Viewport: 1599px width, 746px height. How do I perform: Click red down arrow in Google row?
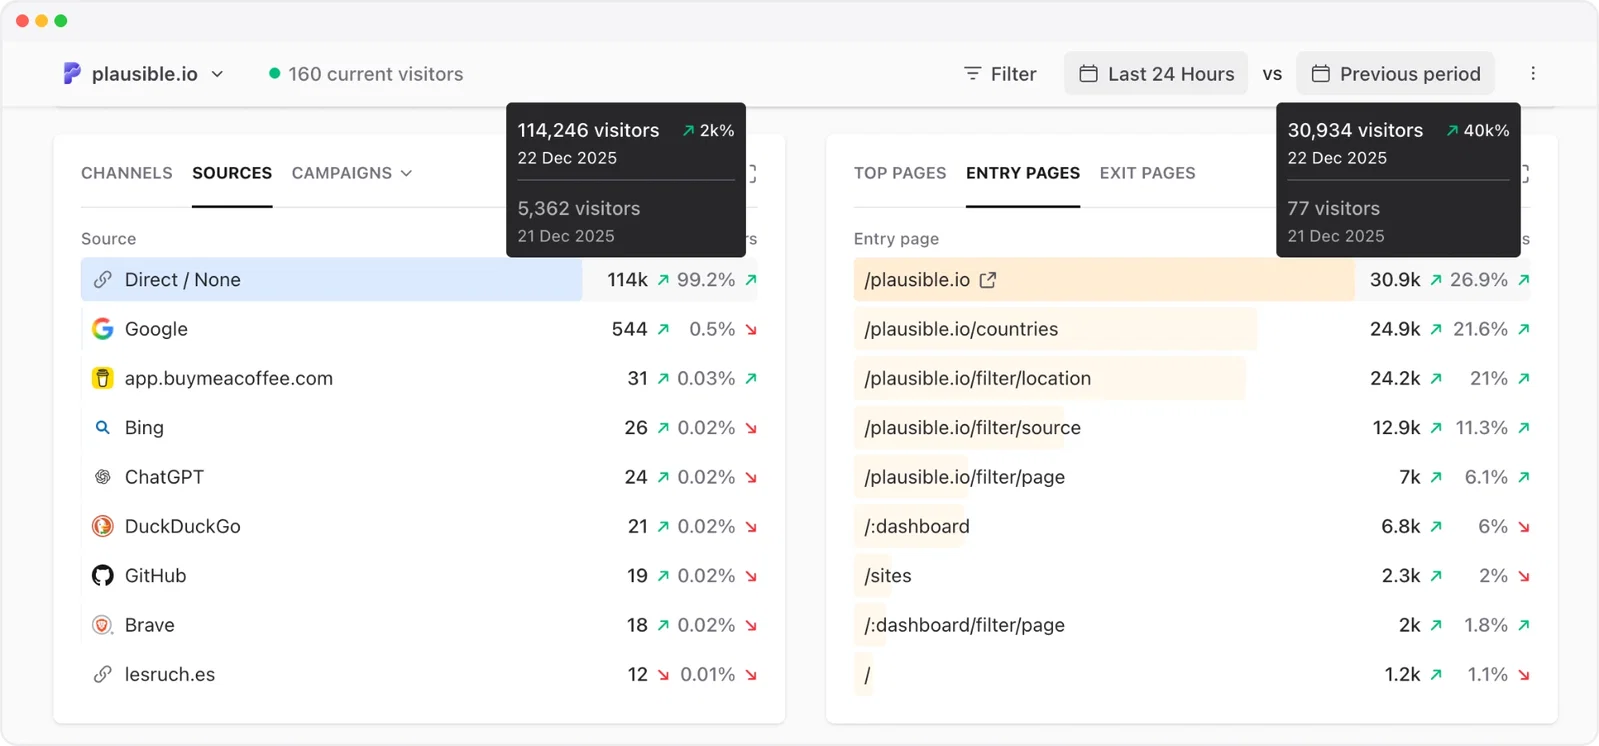751,329
